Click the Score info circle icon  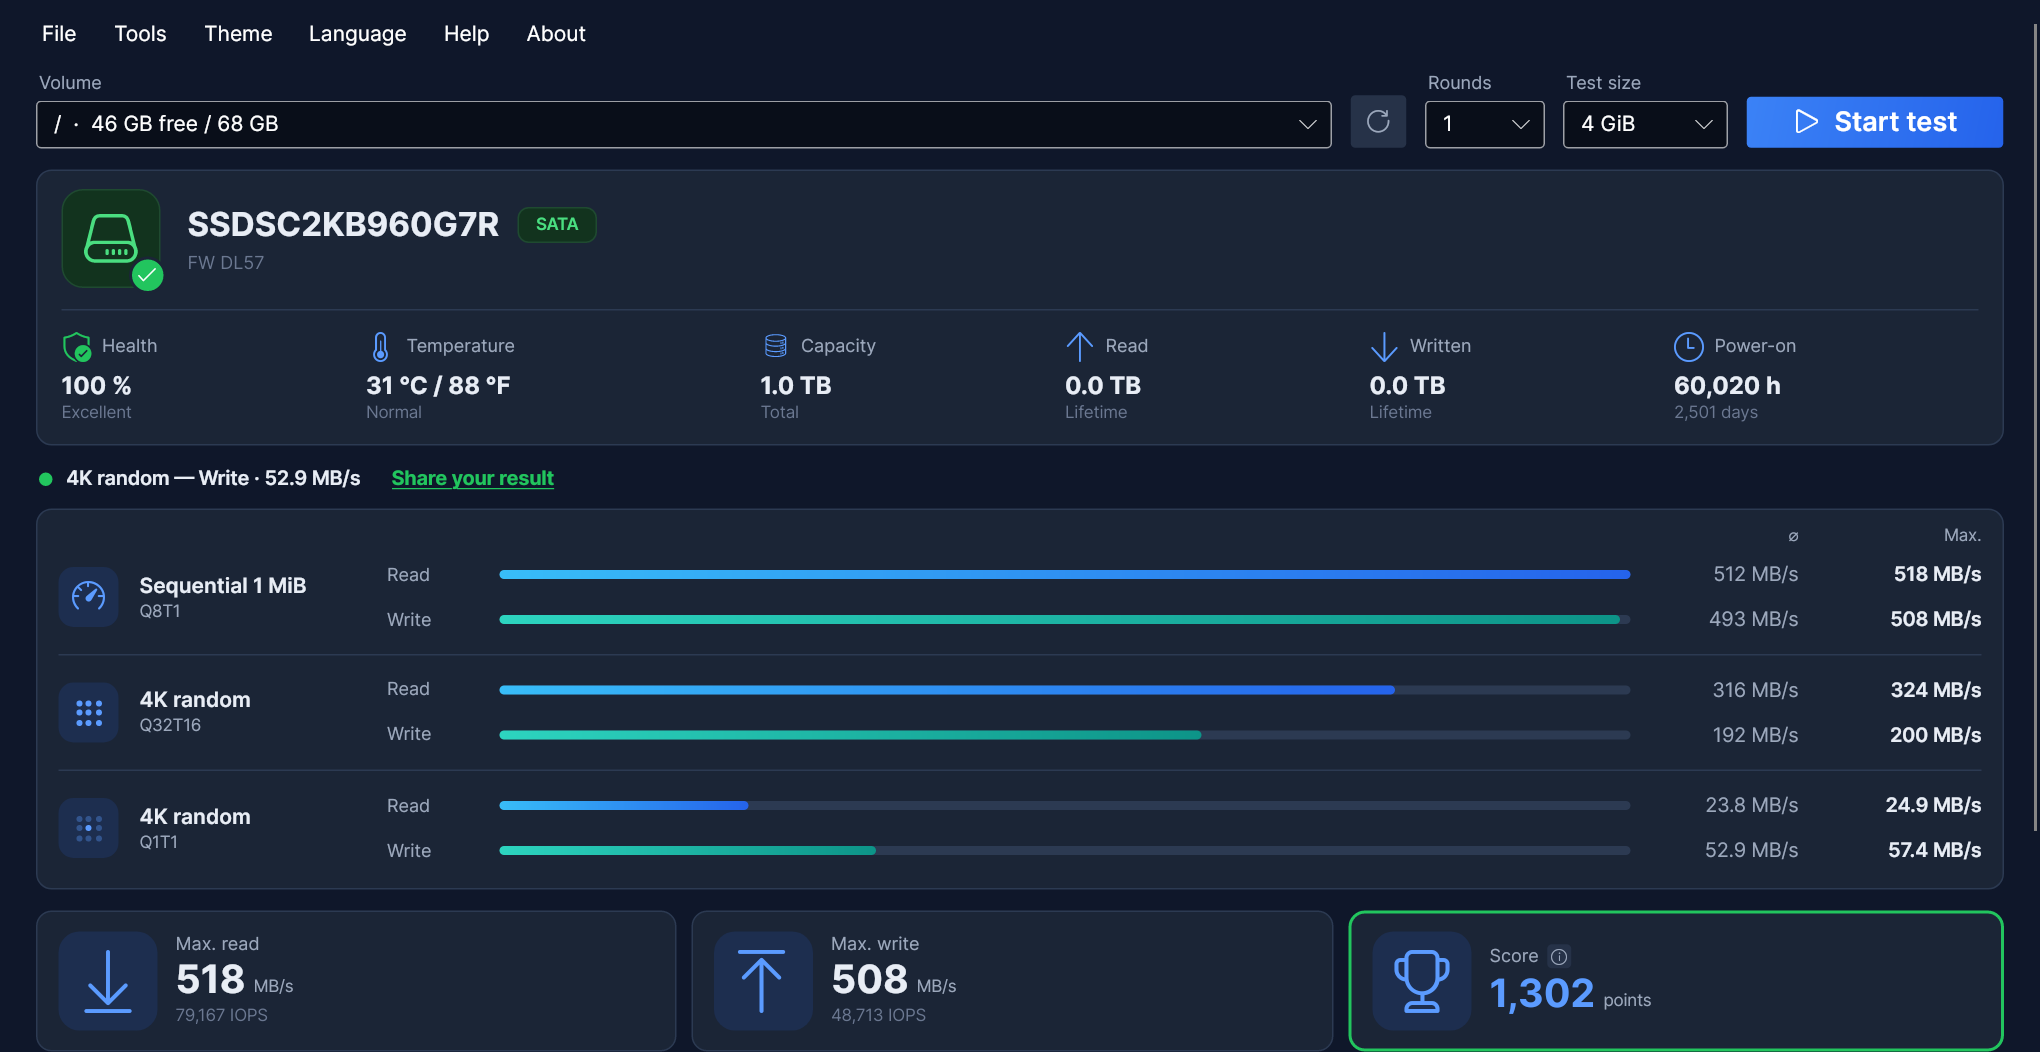click(1559, 957)
